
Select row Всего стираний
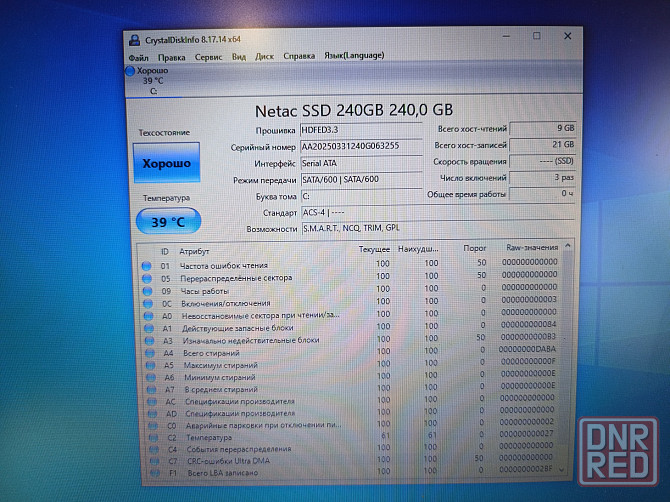click(351, 352)
